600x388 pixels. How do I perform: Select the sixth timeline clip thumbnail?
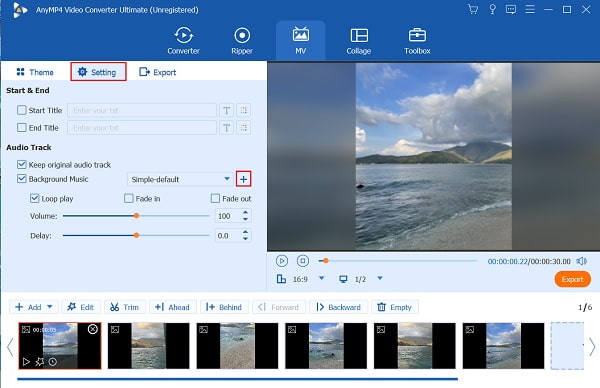pyautogui.click(x=503, y=346)
